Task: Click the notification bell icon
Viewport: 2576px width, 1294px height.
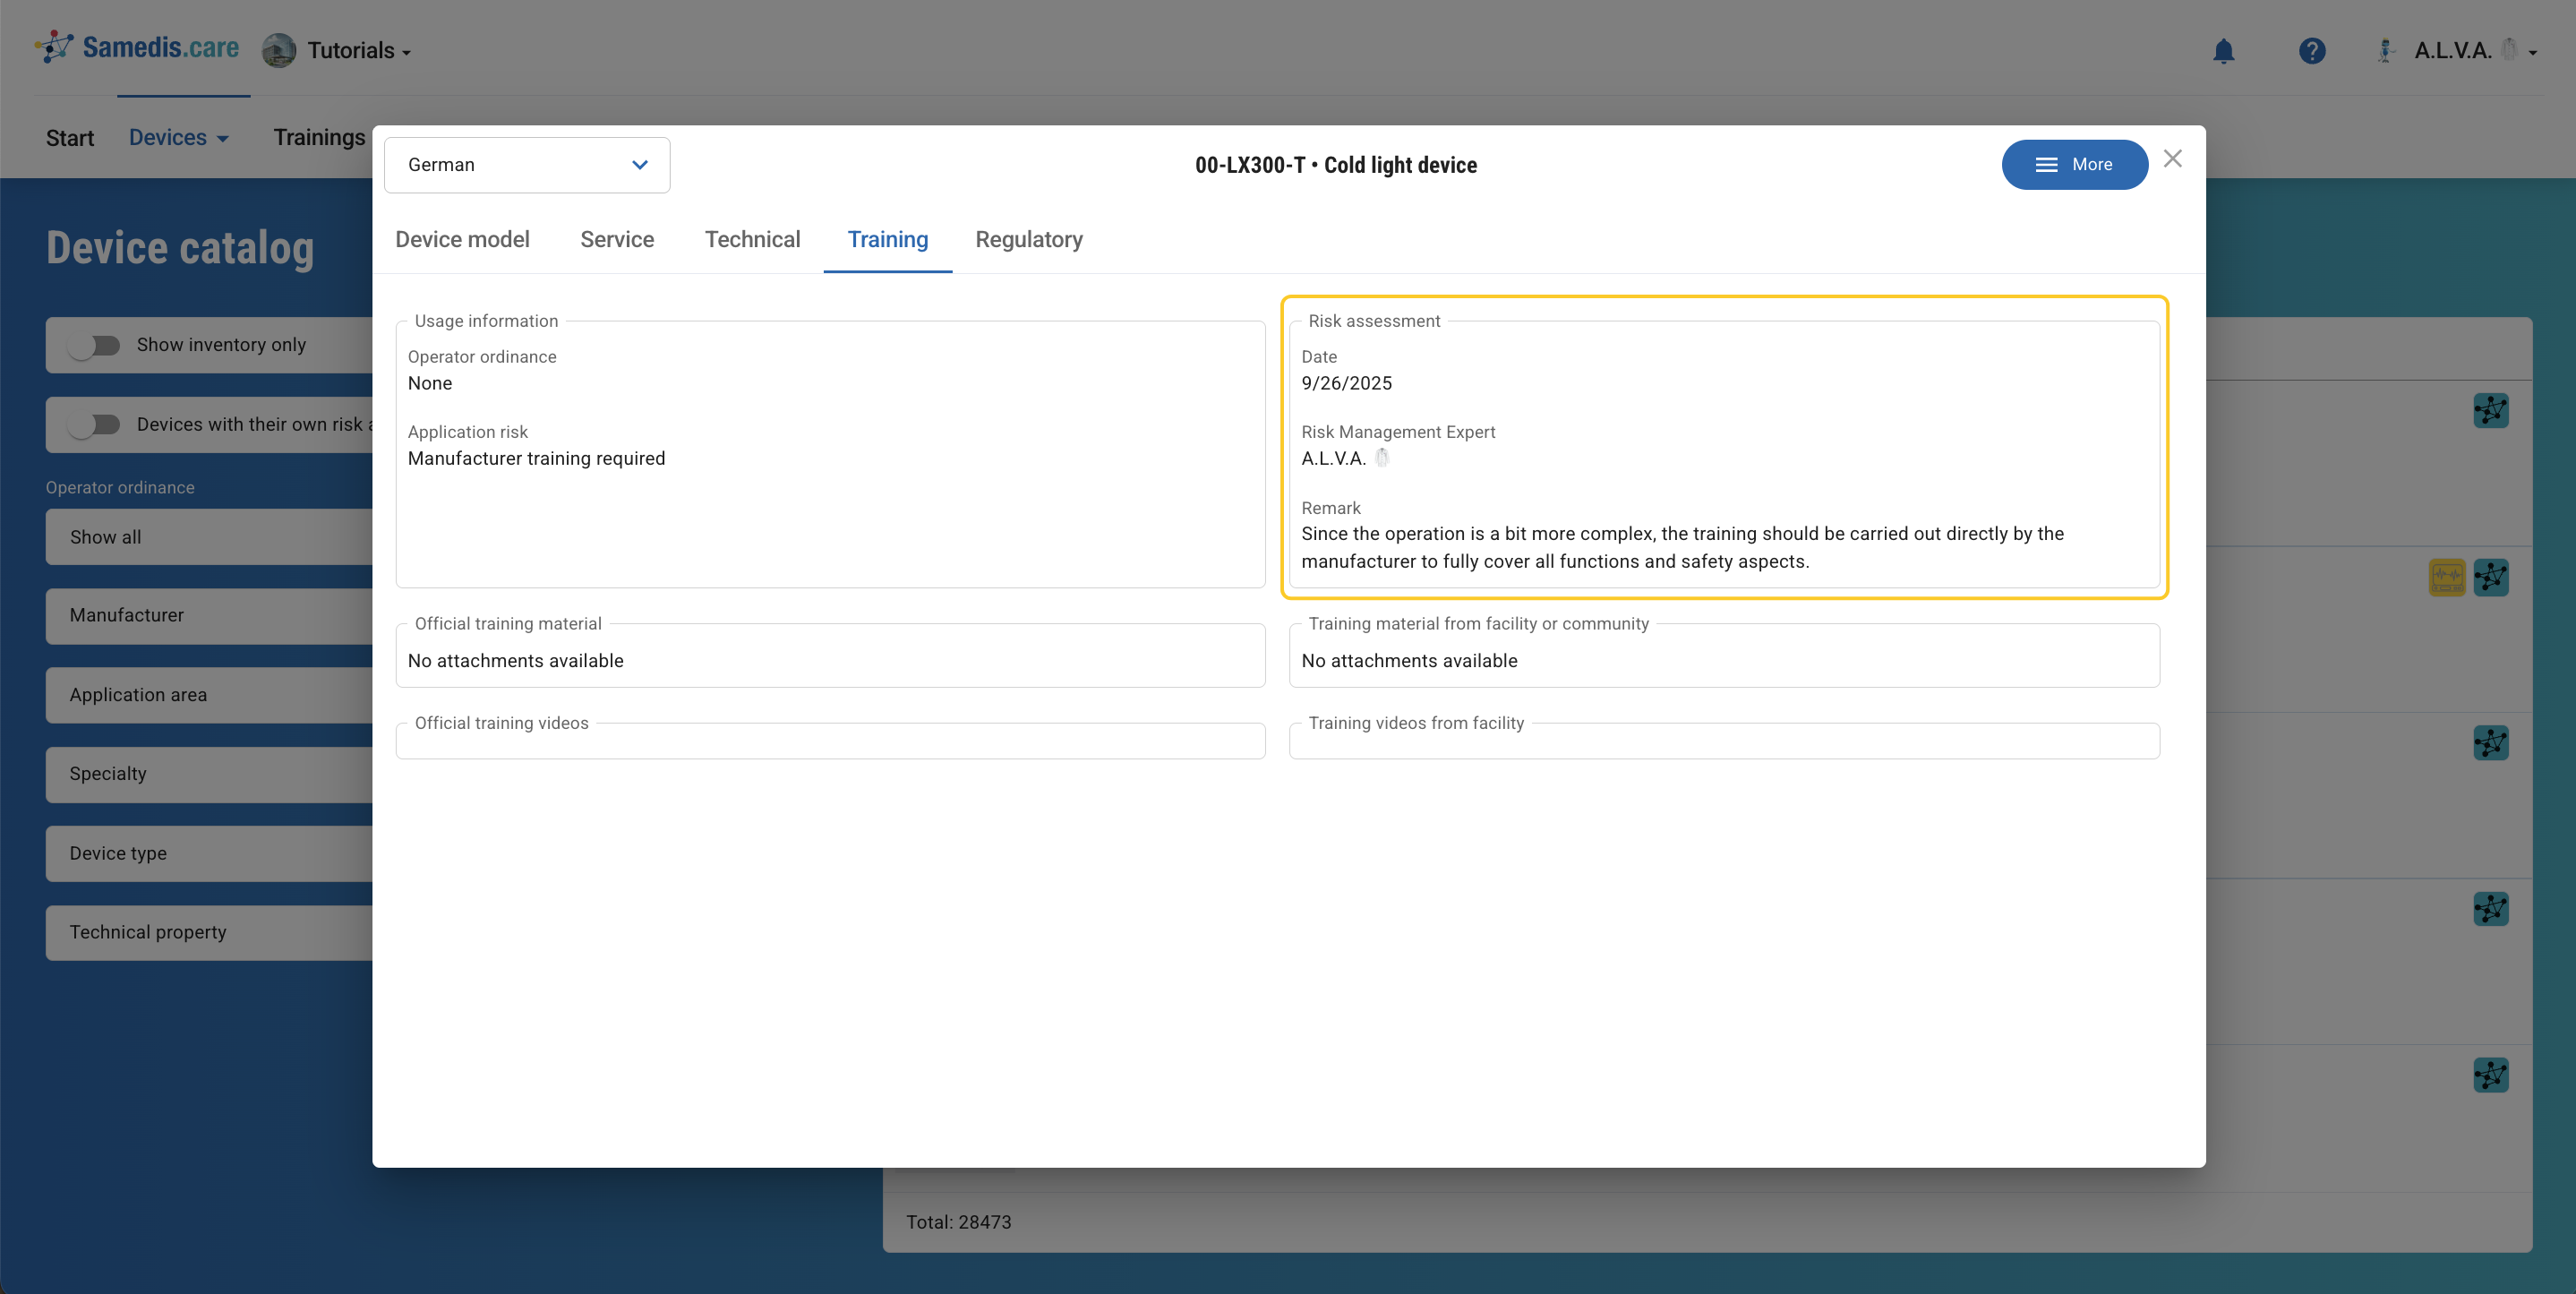Action: click(x=2223, y=51)
